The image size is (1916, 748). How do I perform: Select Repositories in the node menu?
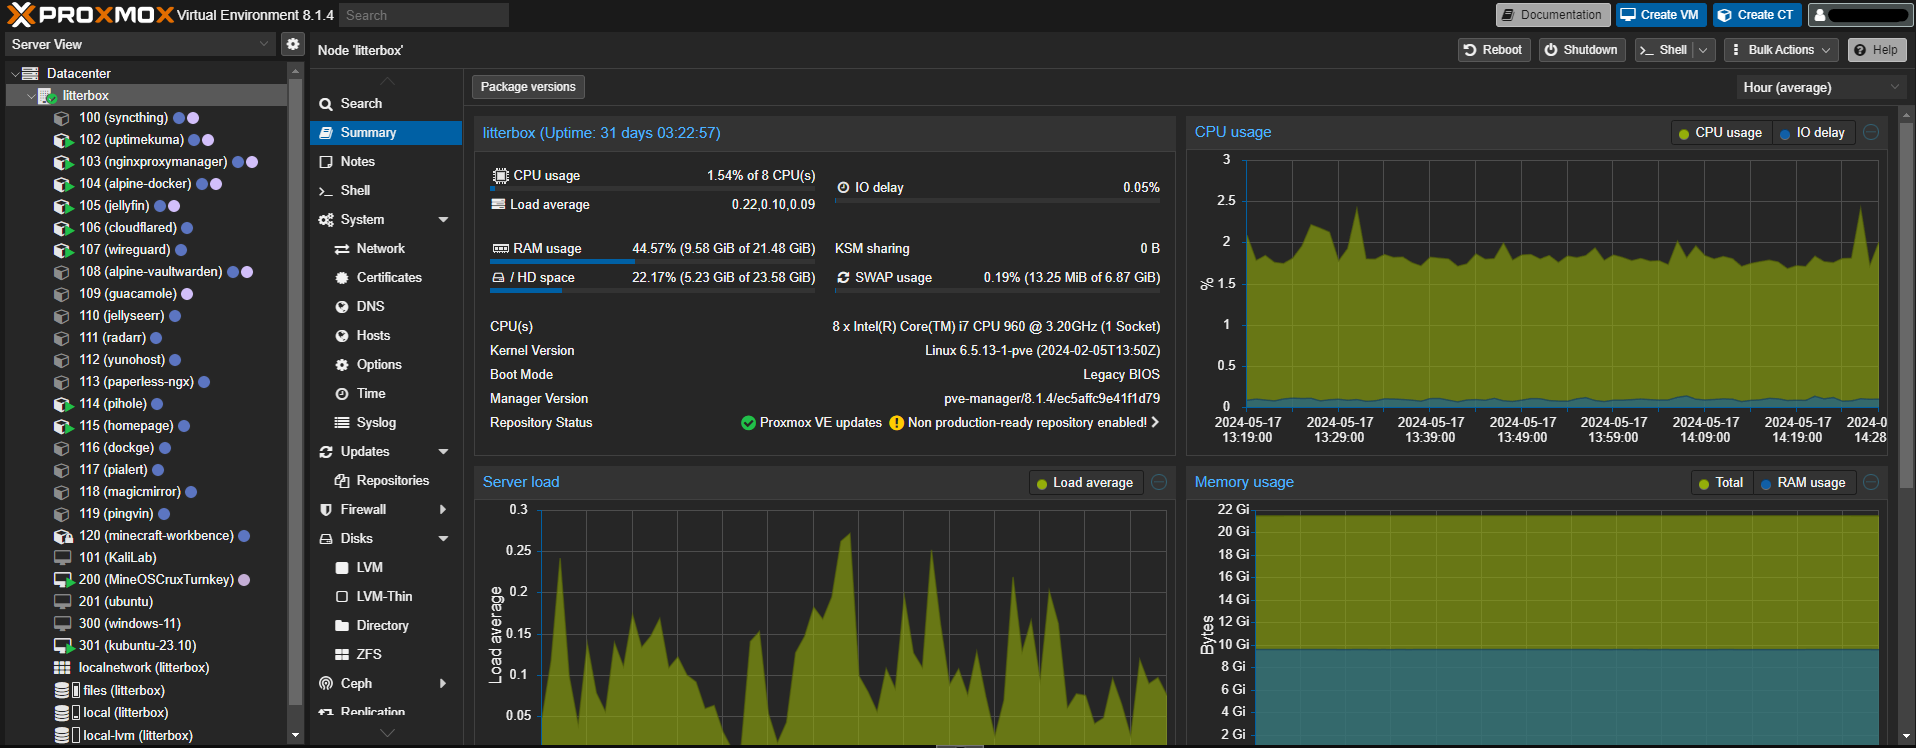pyautogui.click(x=392, y=481)
